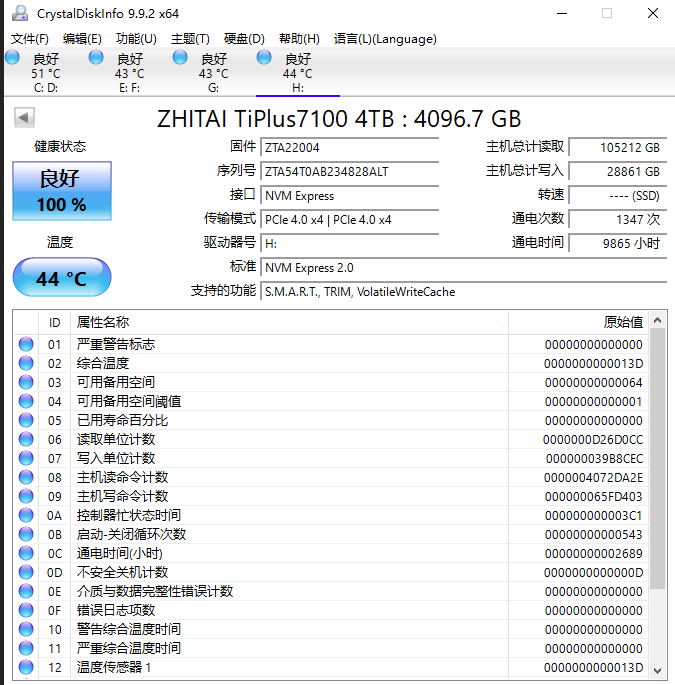Click status orb for attribute 03 可用备用空间
The height and width of the screenshot is (685, 675).
26,382
